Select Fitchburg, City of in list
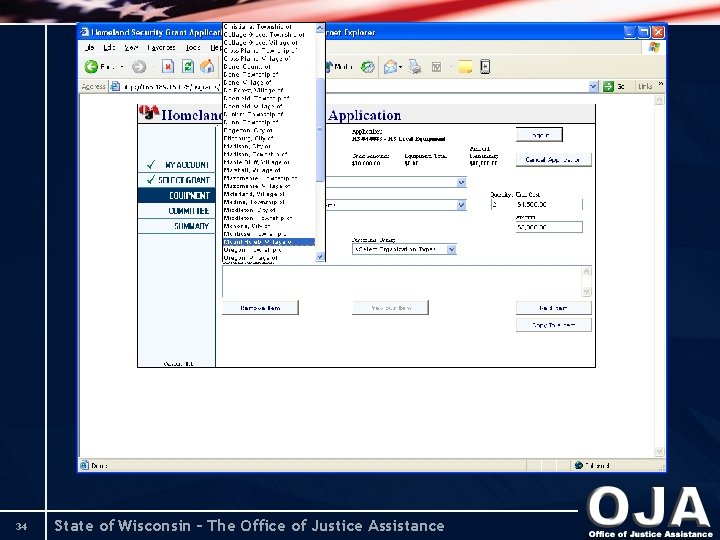Screen dimensions: 720x540 (269, 138)
